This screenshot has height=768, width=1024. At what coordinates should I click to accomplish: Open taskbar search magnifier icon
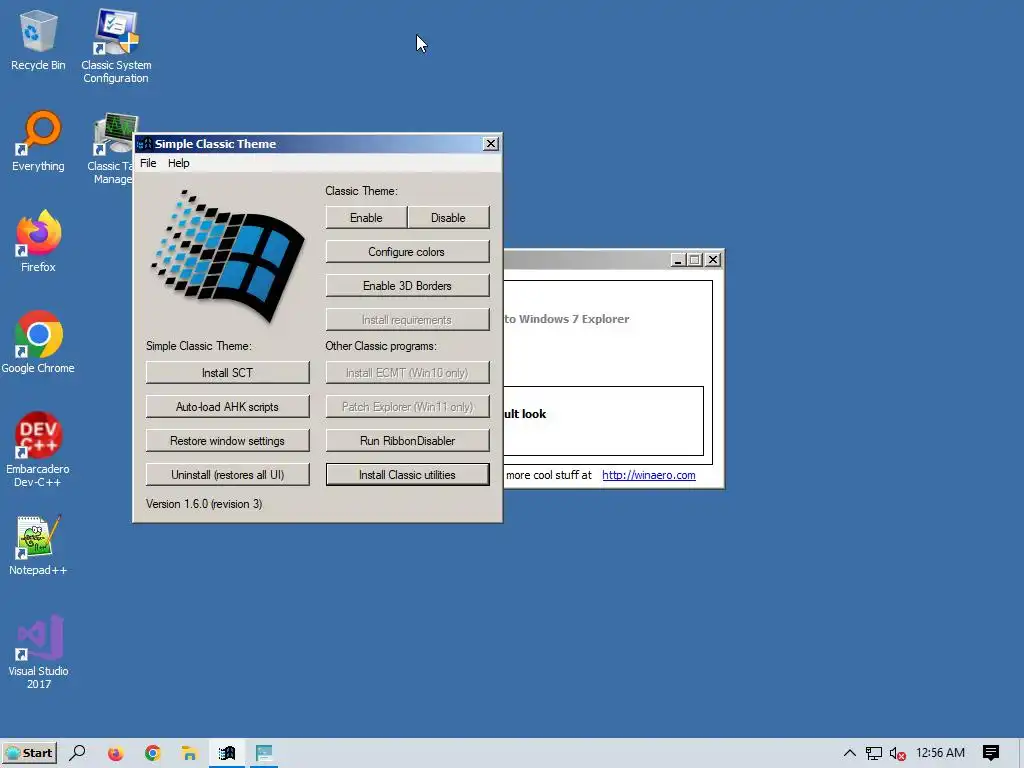77,752
